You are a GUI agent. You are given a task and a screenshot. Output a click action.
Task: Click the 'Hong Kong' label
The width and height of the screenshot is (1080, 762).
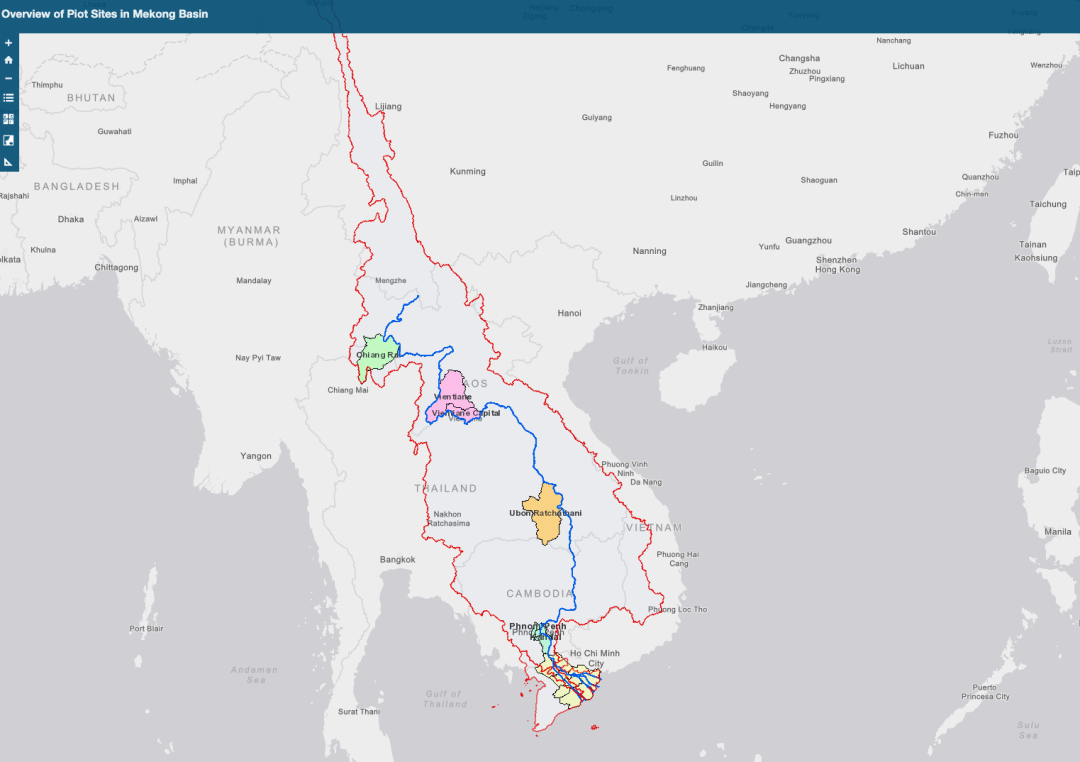838,269
